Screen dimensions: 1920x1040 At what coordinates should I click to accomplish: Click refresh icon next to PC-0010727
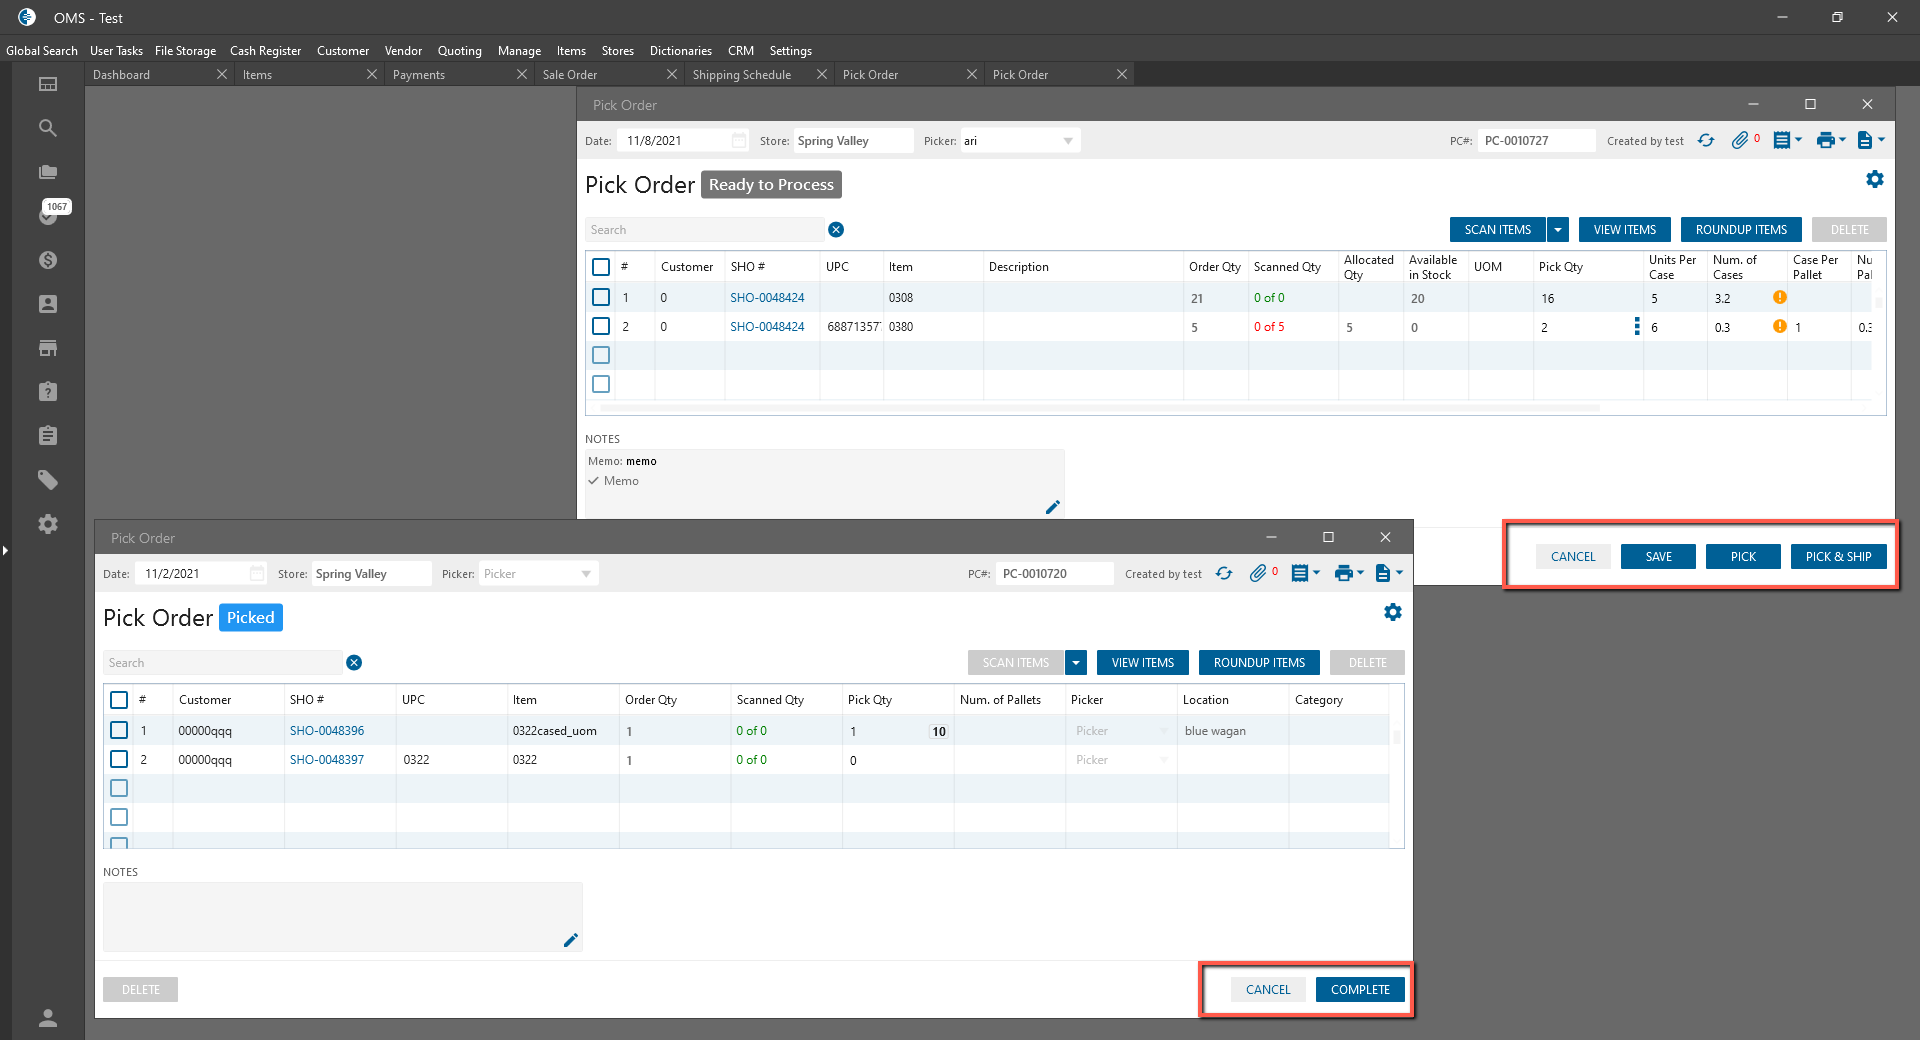click(x=1706, y=141)
